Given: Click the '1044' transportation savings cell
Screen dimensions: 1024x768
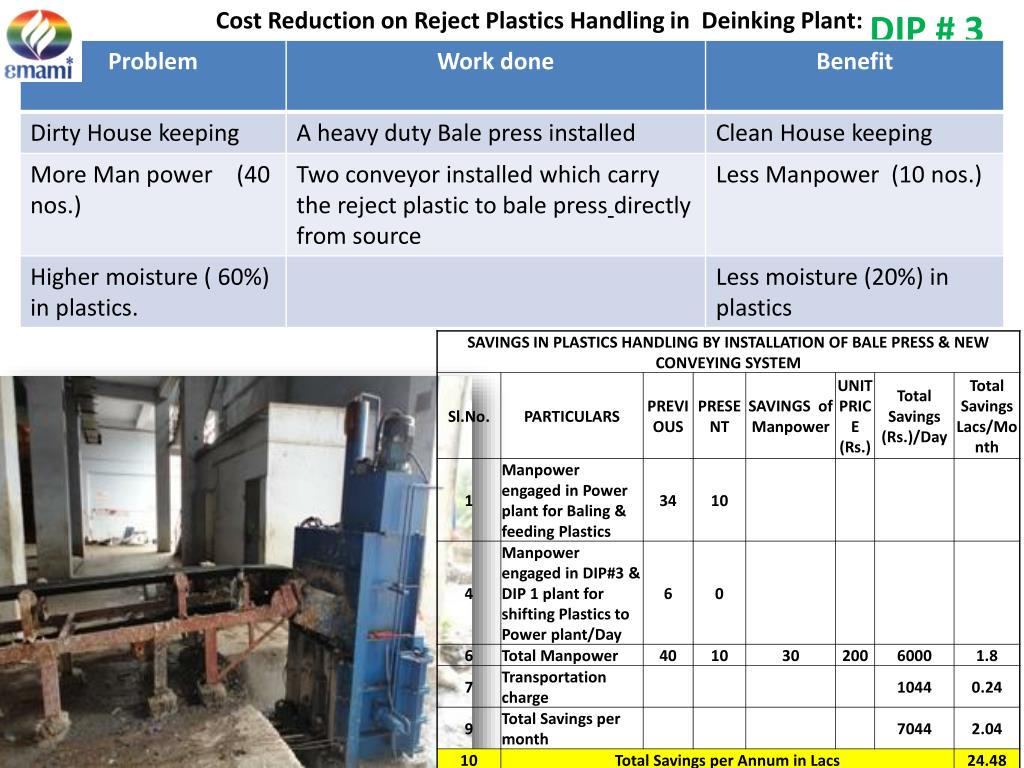Looking at the screenshot, I should [914, 687].
